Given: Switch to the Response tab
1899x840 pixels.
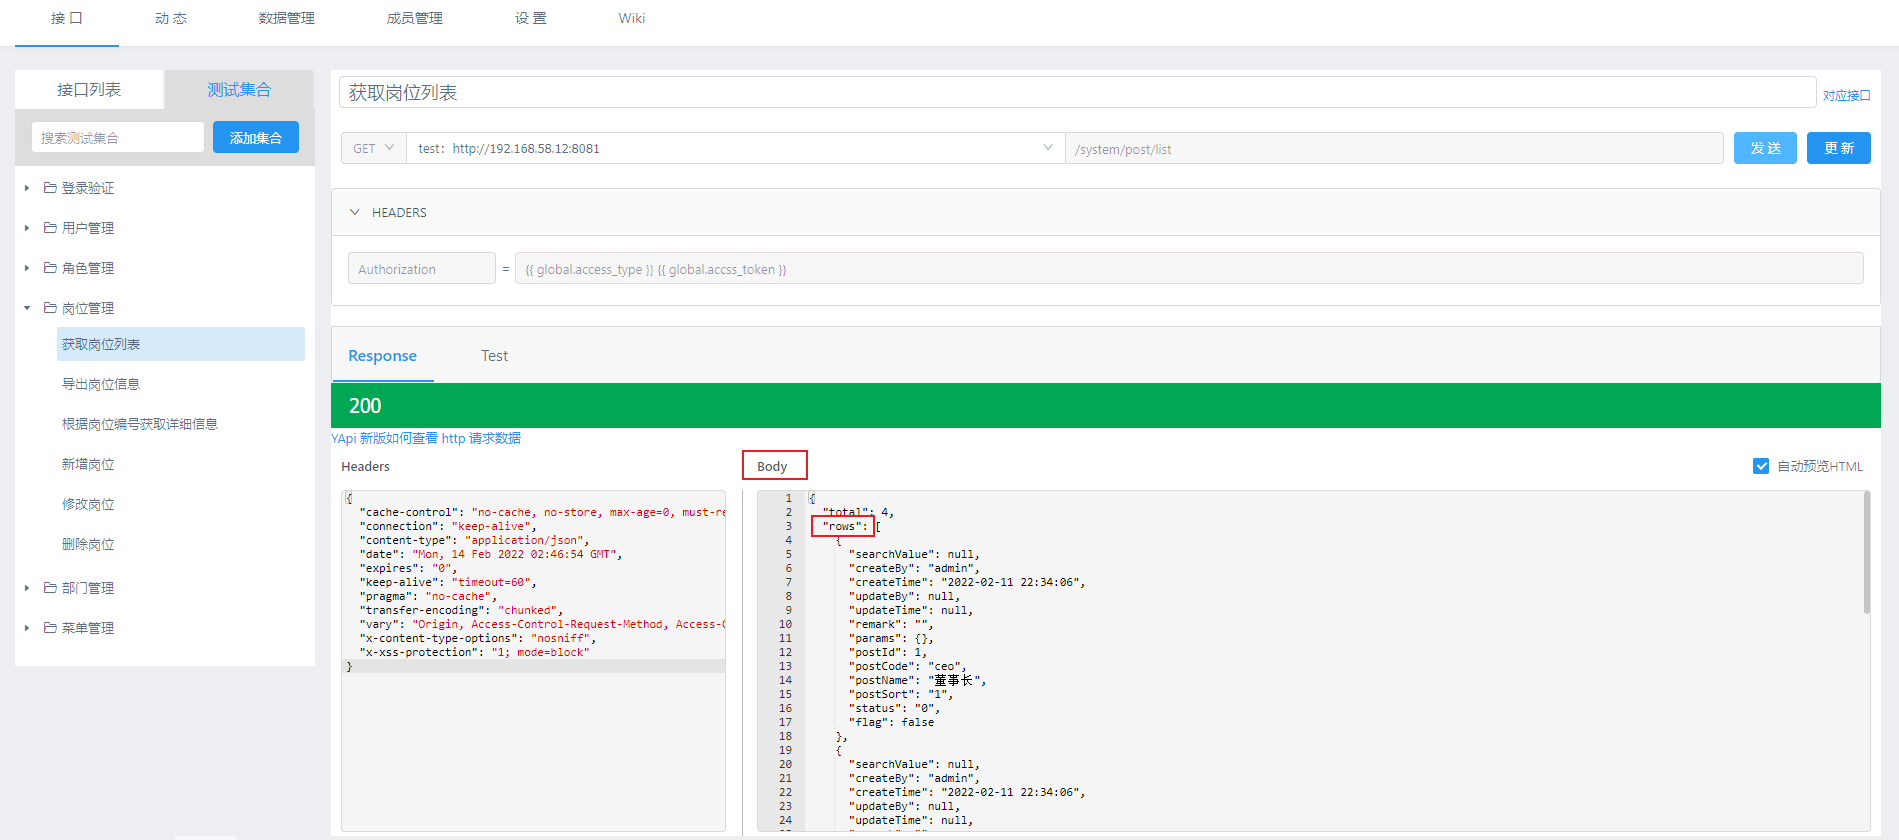Looking at the screenshot, I should pos(382,356).
